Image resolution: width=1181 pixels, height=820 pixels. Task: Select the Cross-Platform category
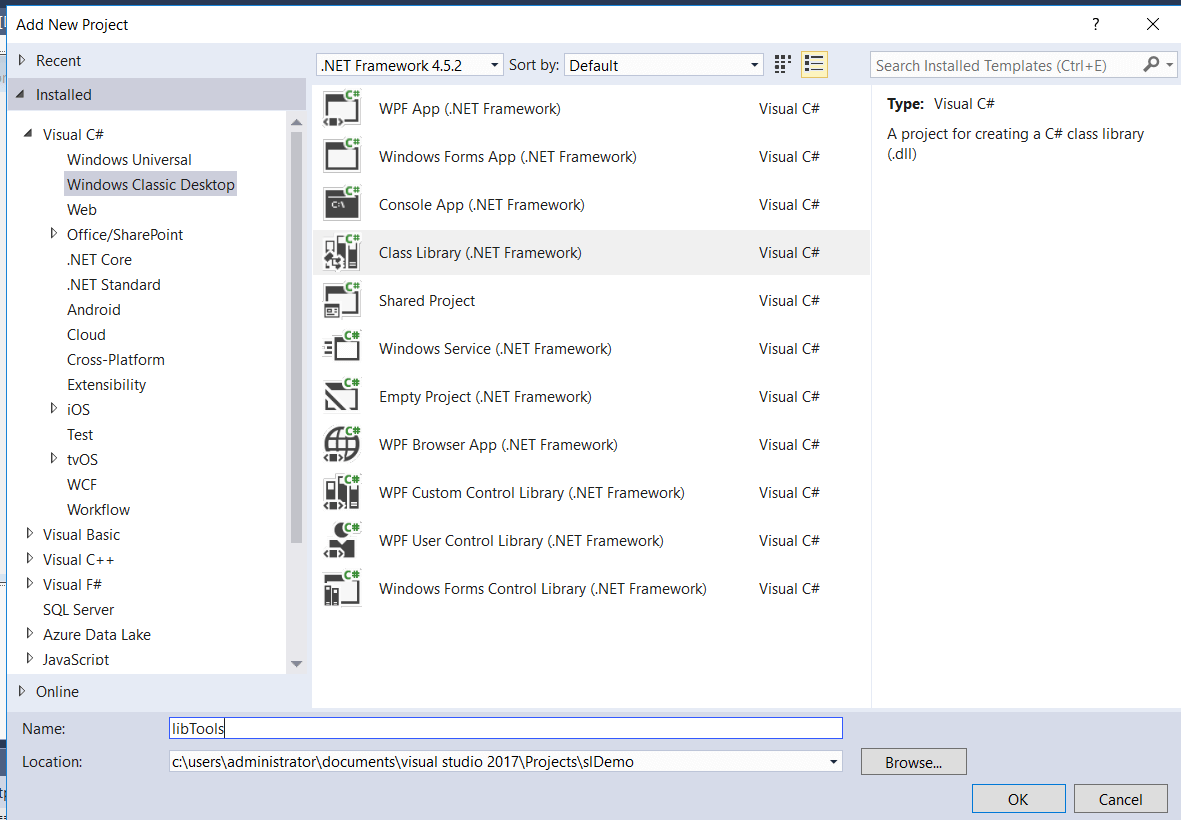(115, 359)
